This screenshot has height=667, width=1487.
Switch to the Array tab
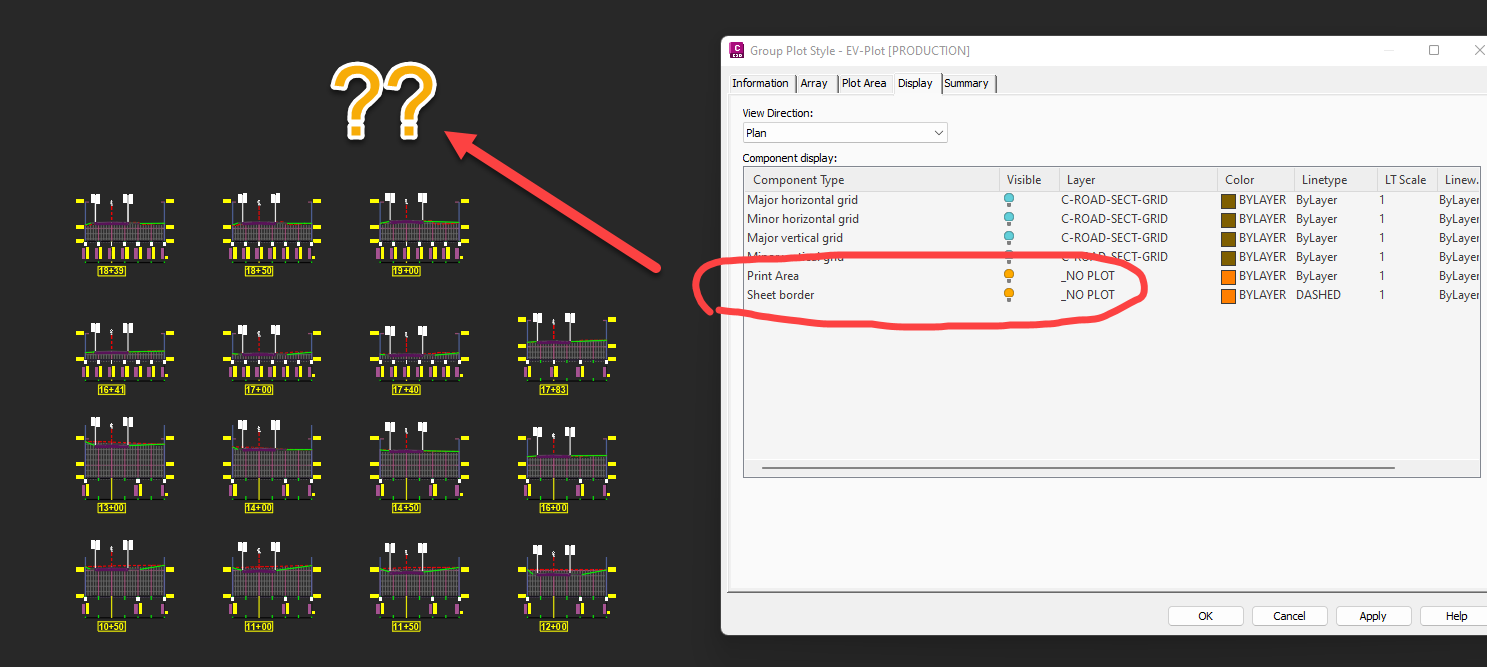(x=813, y=83)
